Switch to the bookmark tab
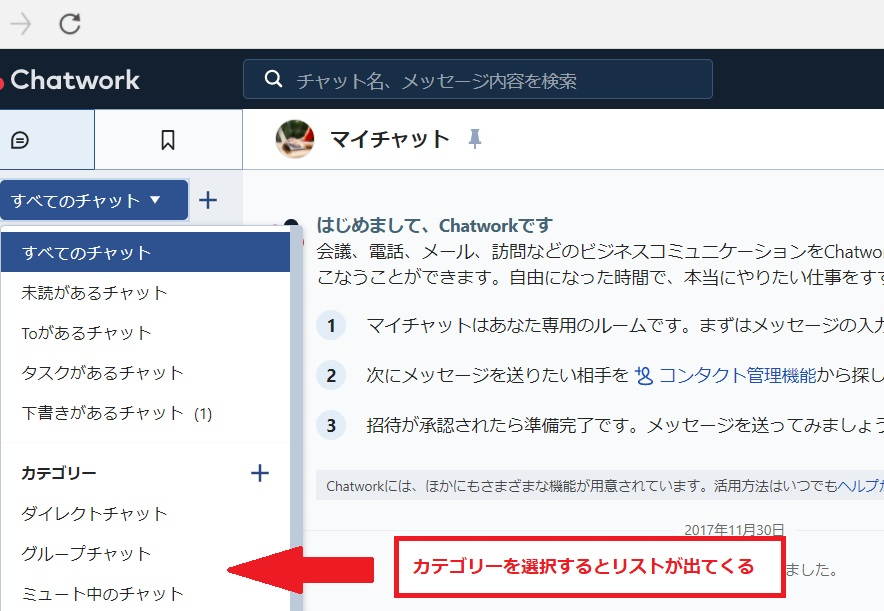This screenshot has height=611, width=884. pos(168,139)
